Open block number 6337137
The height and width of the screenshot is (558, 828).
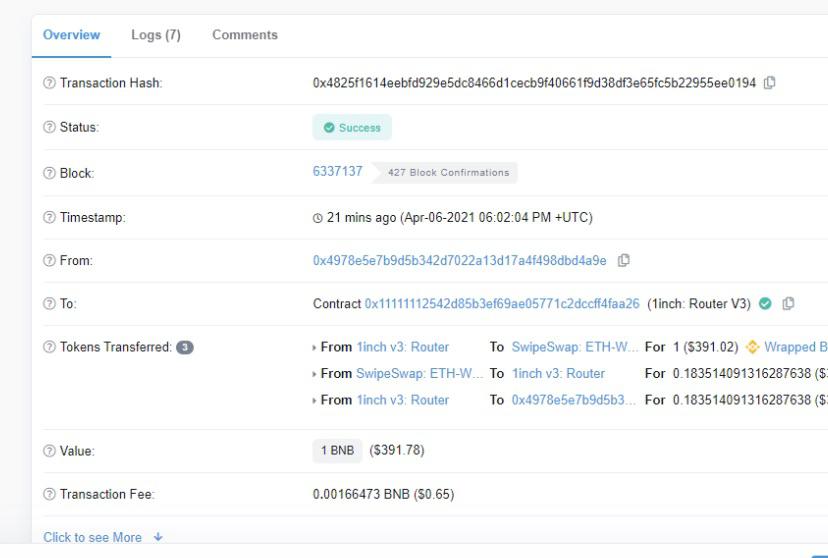pyautogui.click(x=337, y=172)
